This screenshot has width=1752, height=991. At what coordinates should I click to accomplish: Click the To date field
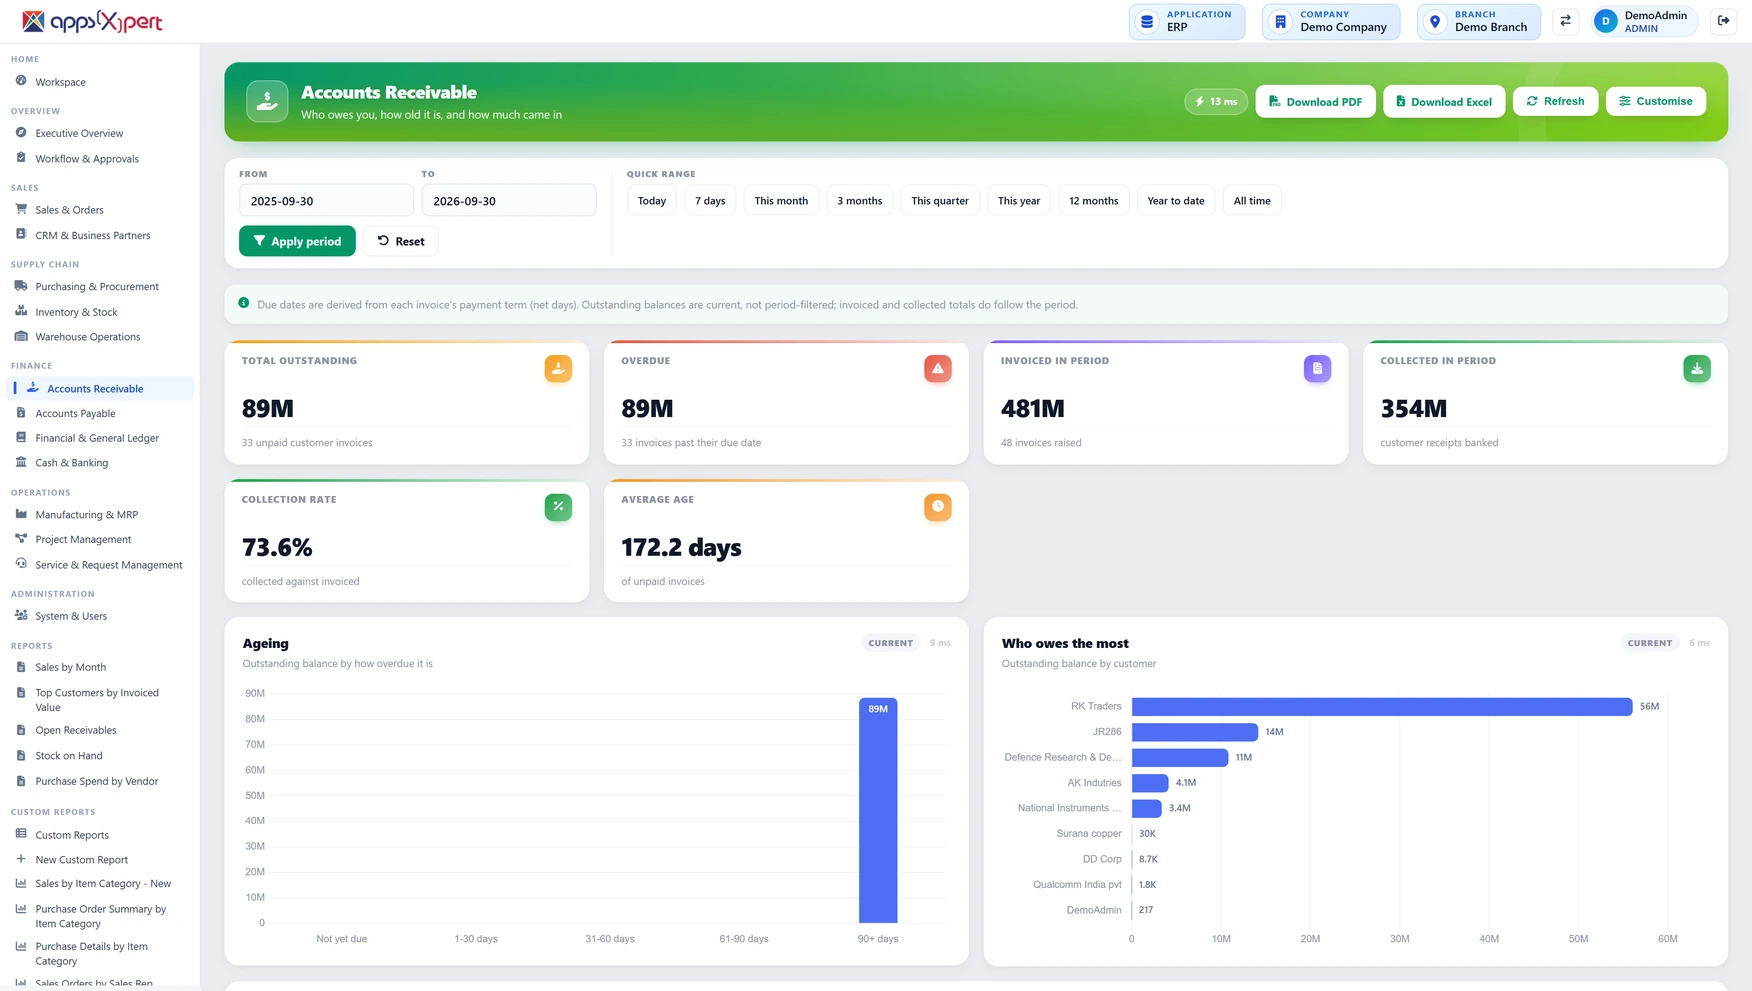point(509,201)
